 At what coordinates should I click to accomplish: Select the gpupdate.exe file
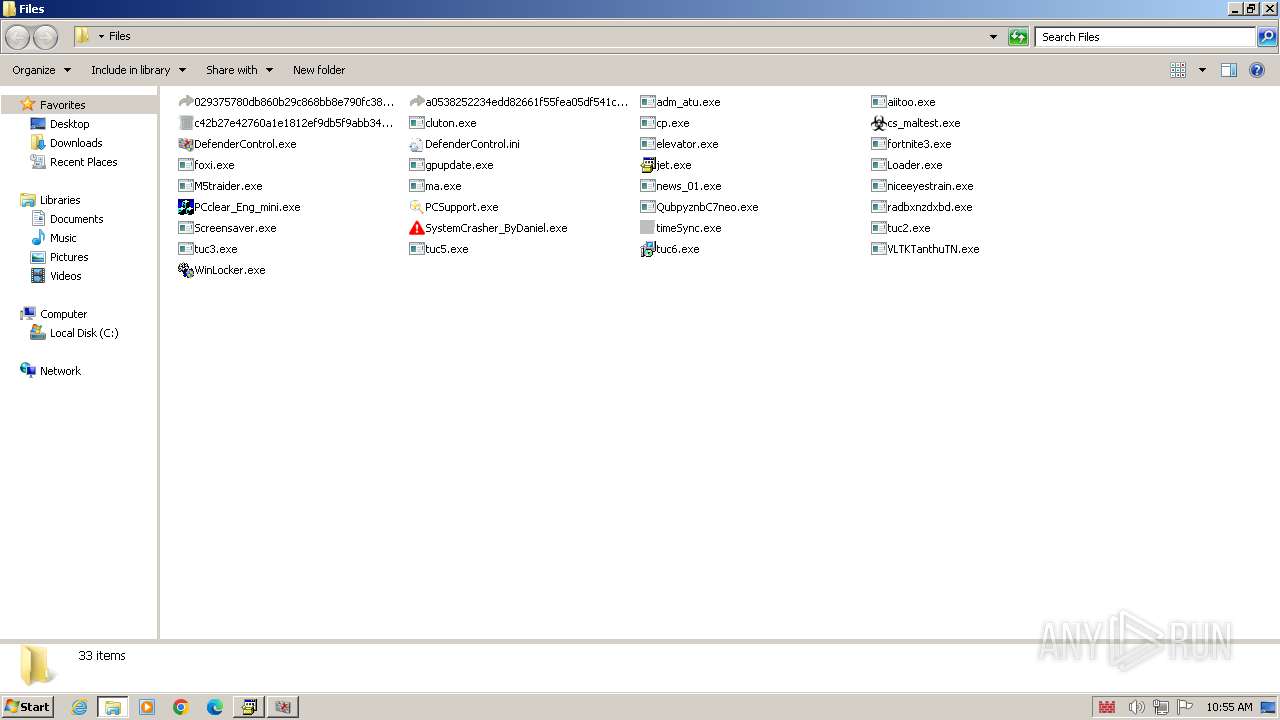click(451, 165)
